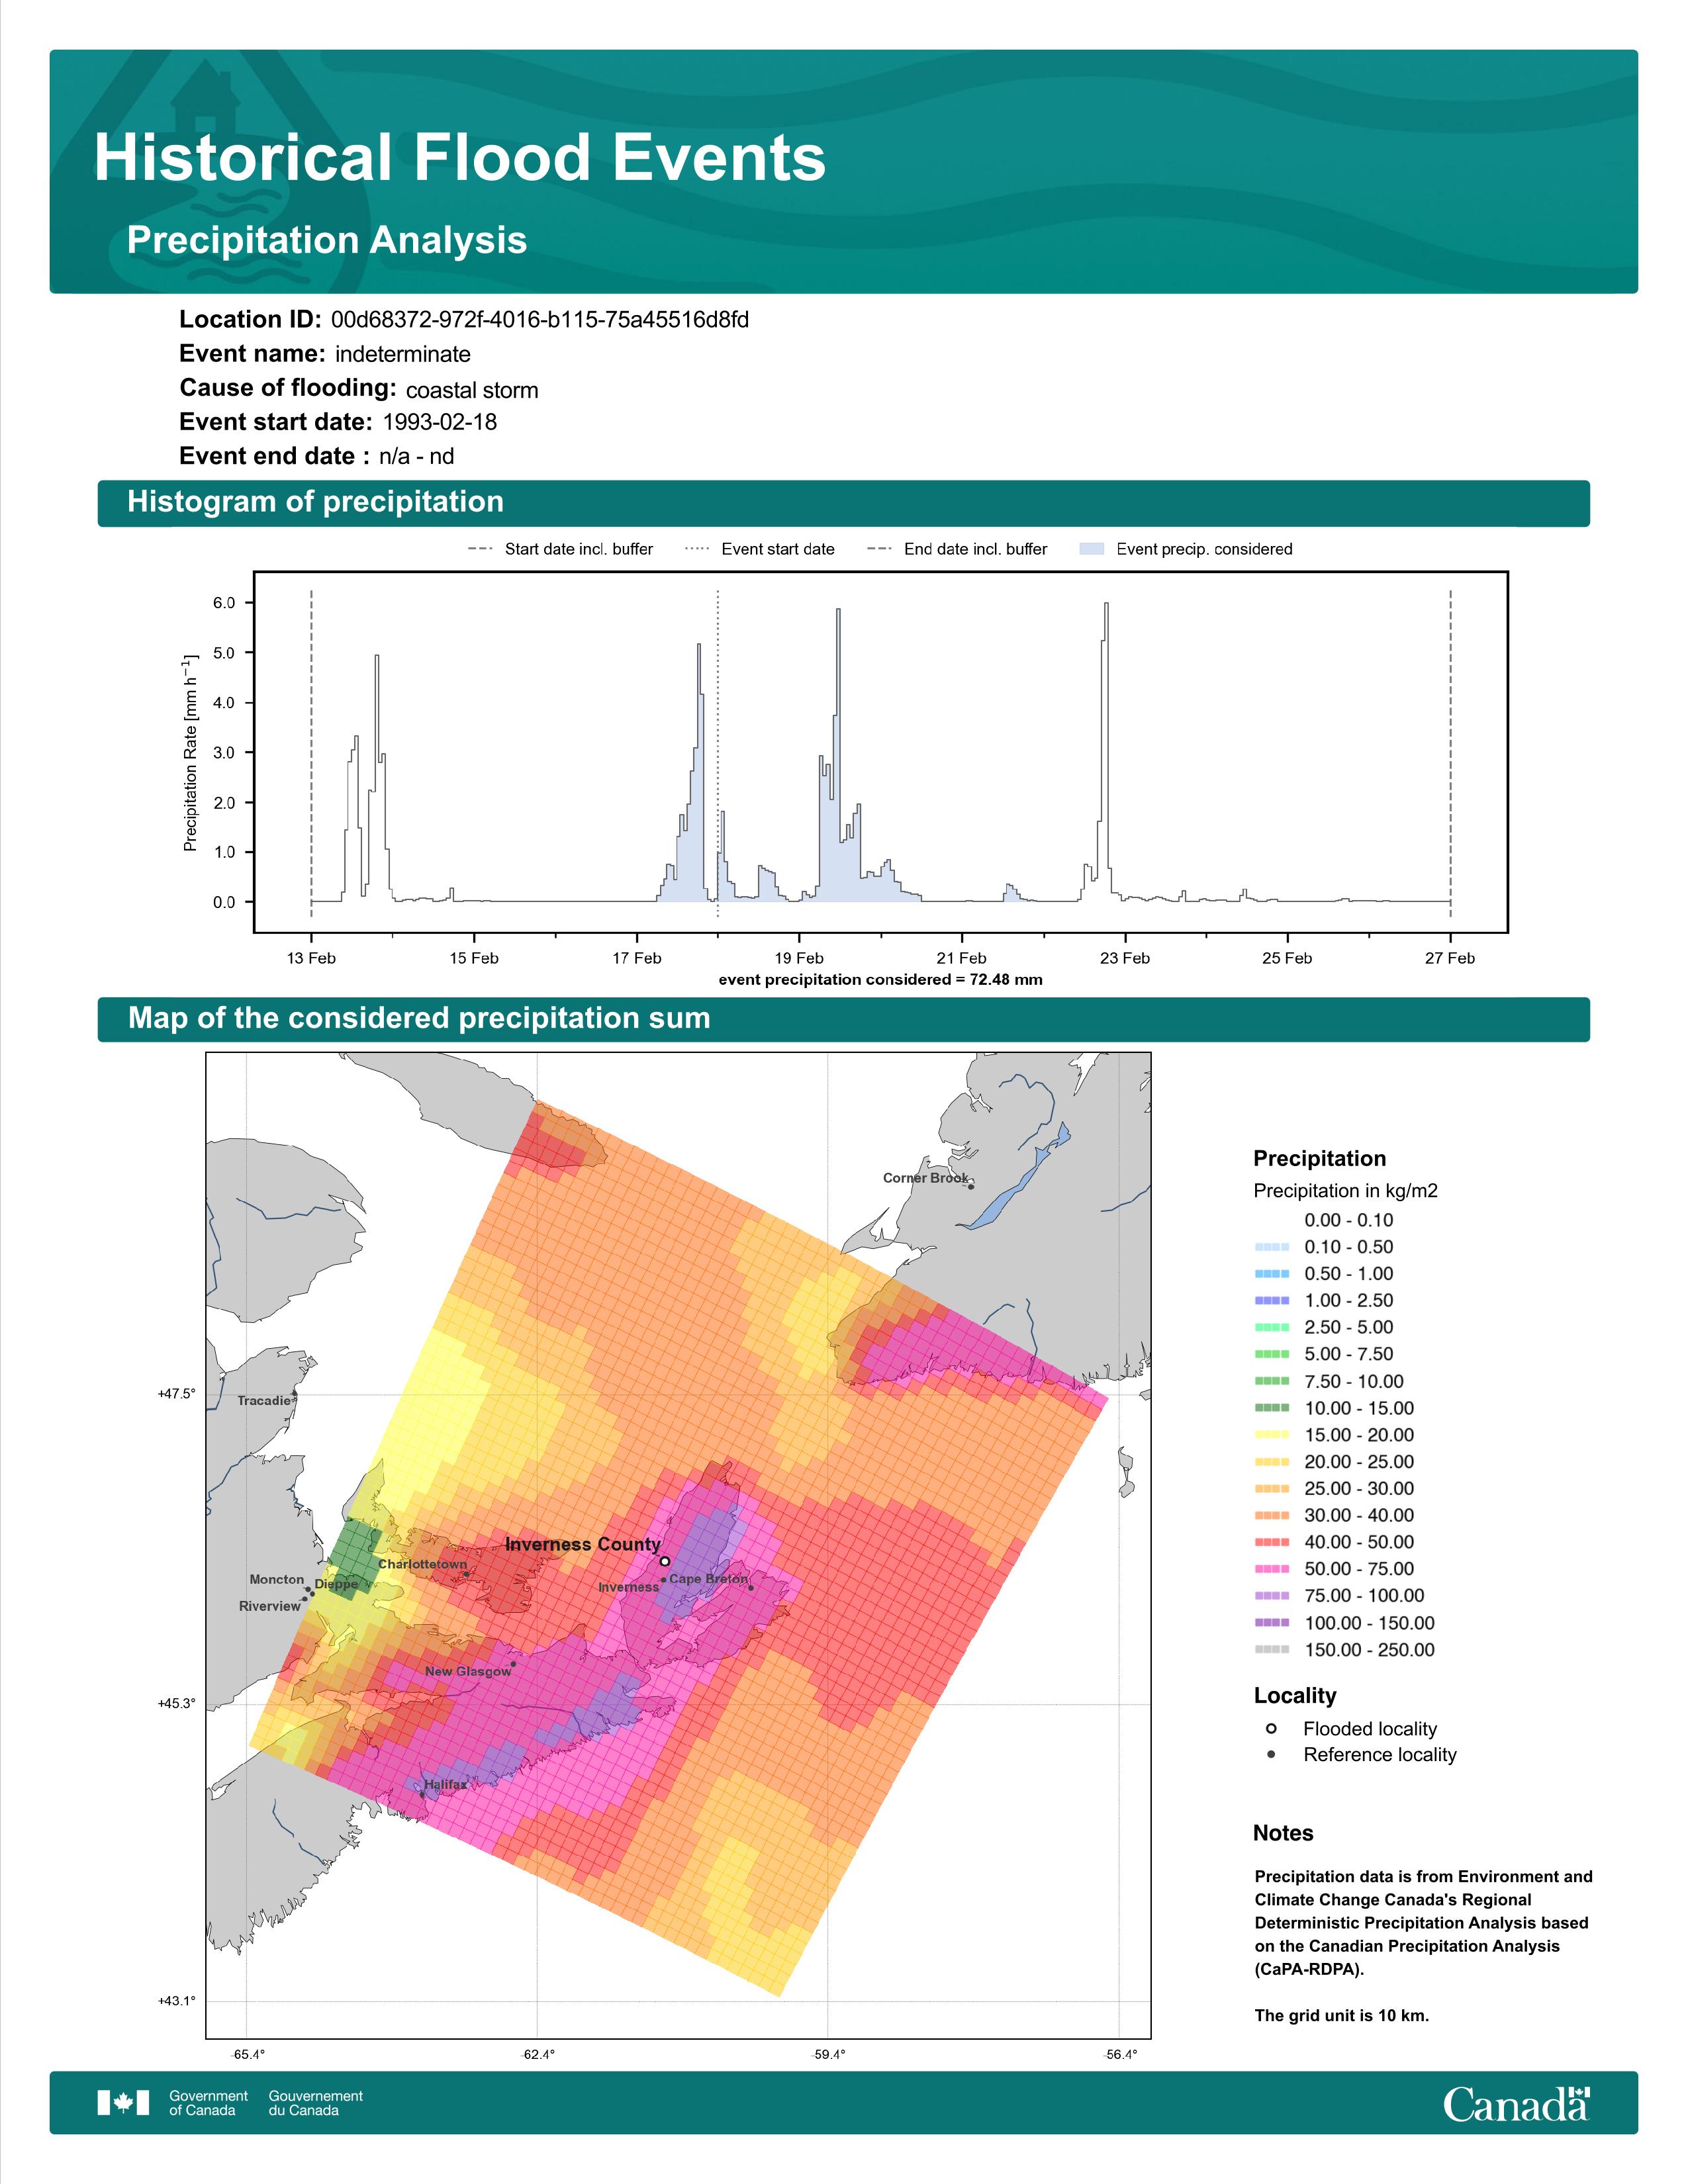Click the Moncton label on map
The image size is (1688, 2184).
277,1579
